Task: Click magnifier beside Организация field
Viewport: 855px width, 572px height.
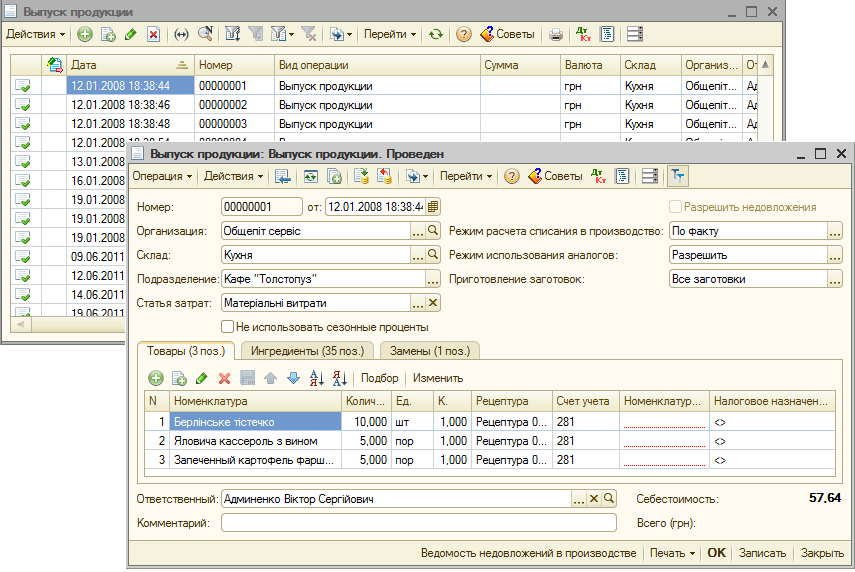Action: (433, 231)
